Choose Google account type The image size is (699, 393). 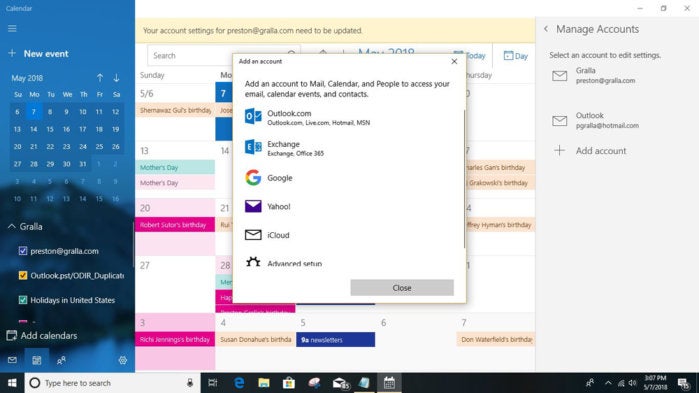pos(349,178)
